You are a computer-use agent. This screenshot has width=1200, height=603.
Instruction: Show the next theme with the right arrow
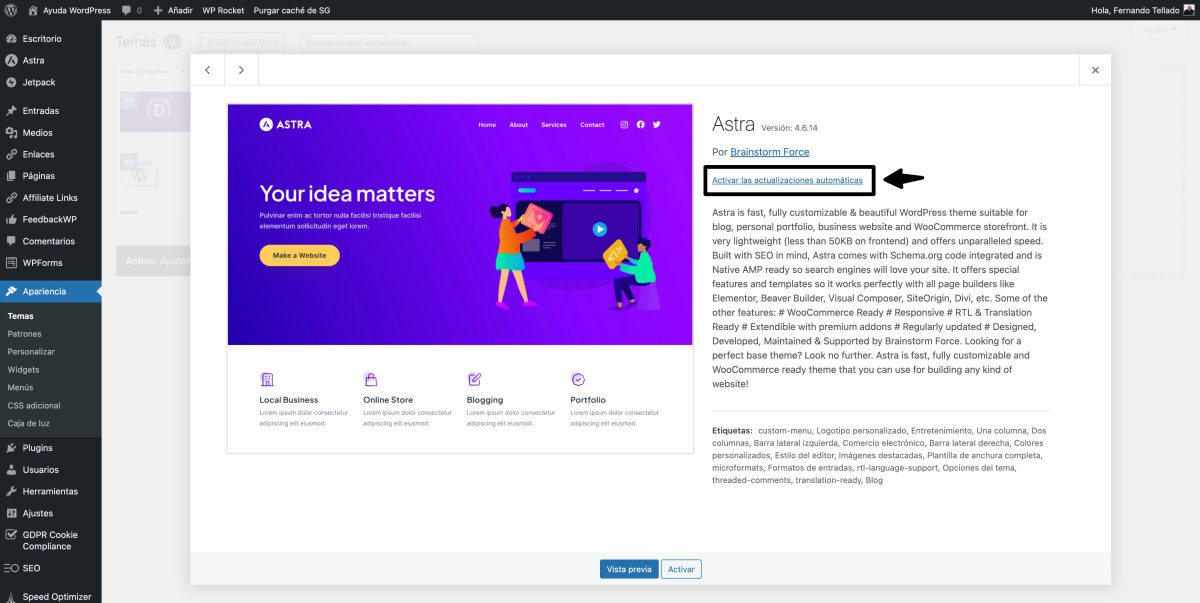[x=240, y=70]
